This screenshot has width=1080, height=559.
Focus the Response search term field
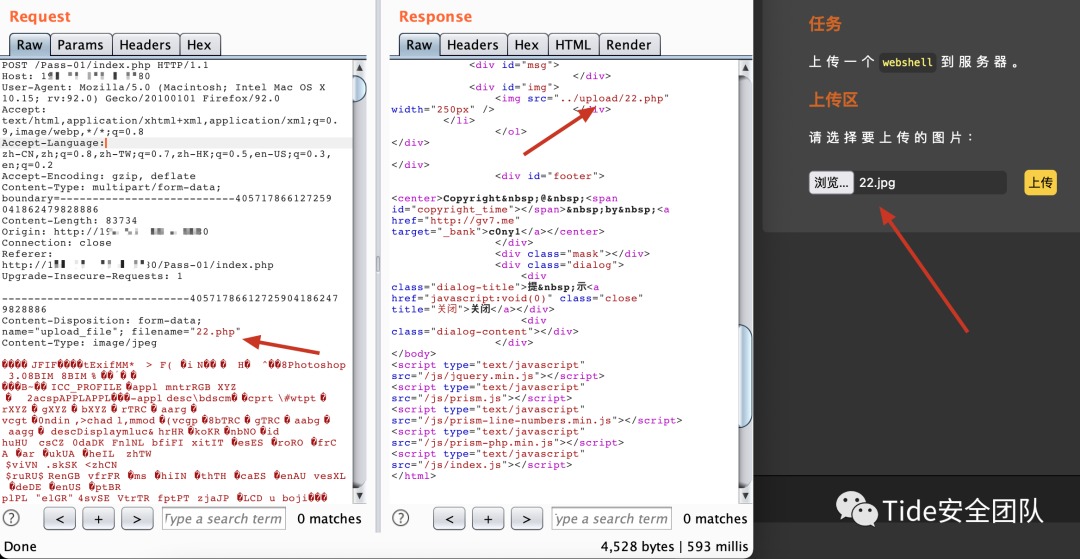[x=613, y=518]
